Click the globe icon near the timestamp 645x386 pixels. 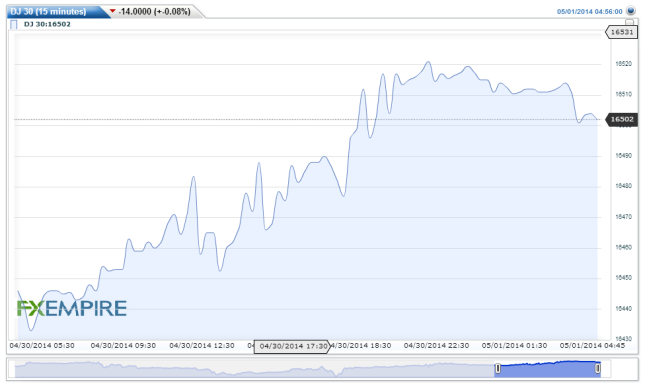pyautogui.click(x=631, y=11)
